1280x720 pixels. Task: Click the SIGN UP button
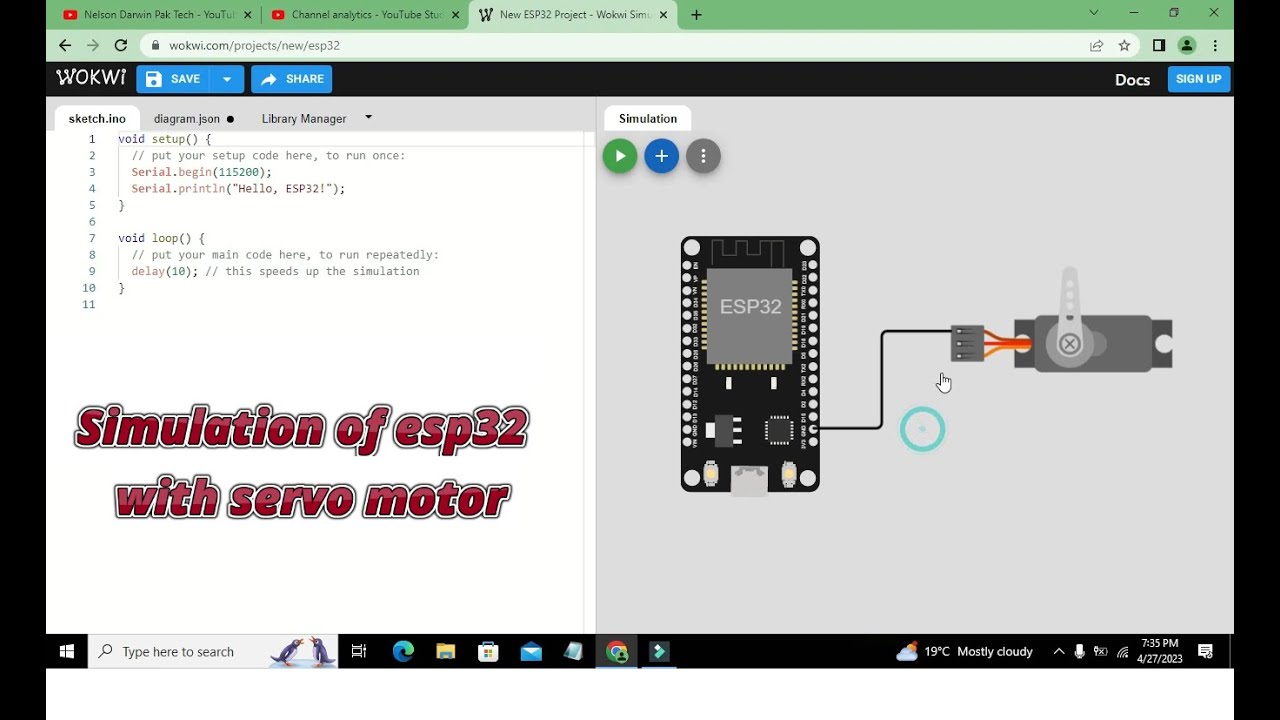[x=1199, y=79]
